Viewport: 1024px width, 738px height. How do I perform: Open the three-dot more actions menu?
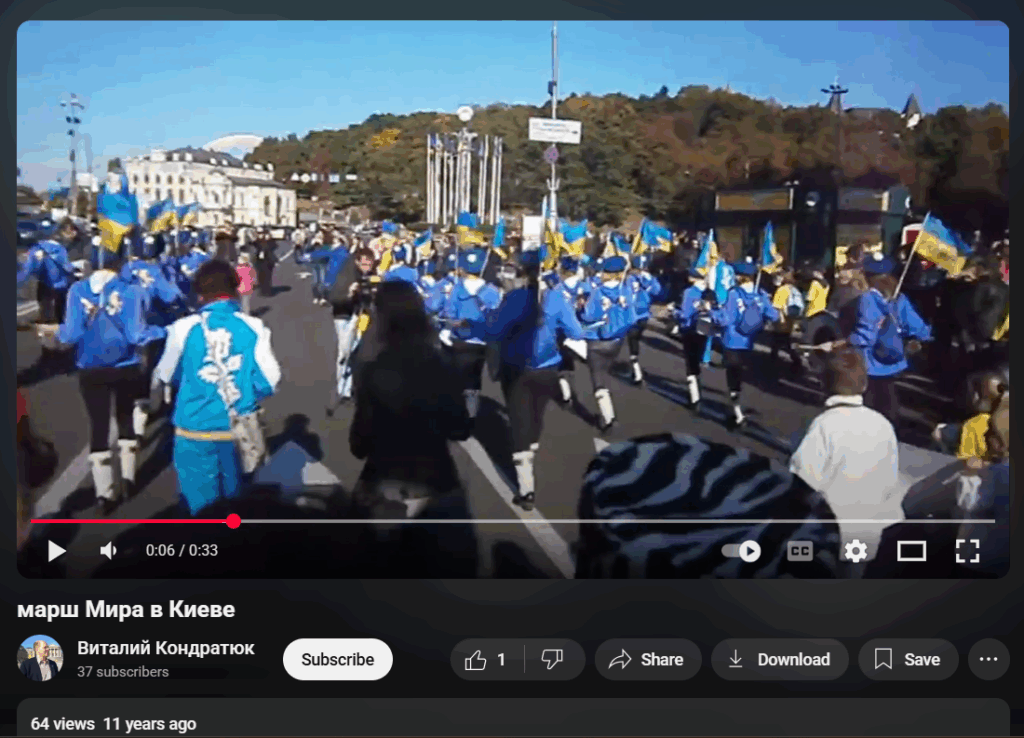click(988, 660)
